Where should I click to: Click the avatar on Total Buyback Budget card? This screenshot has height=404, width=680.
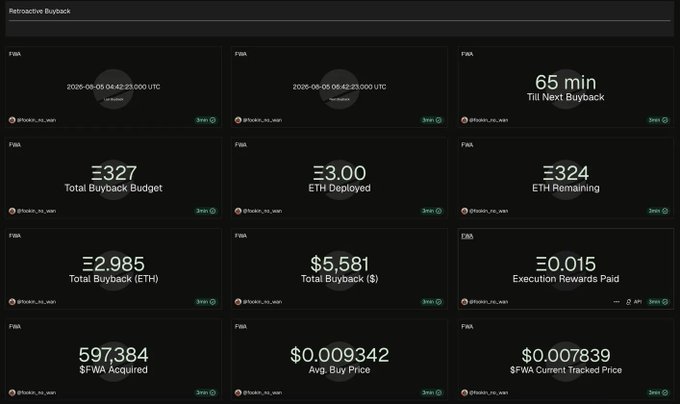click(x=12, y=211)
